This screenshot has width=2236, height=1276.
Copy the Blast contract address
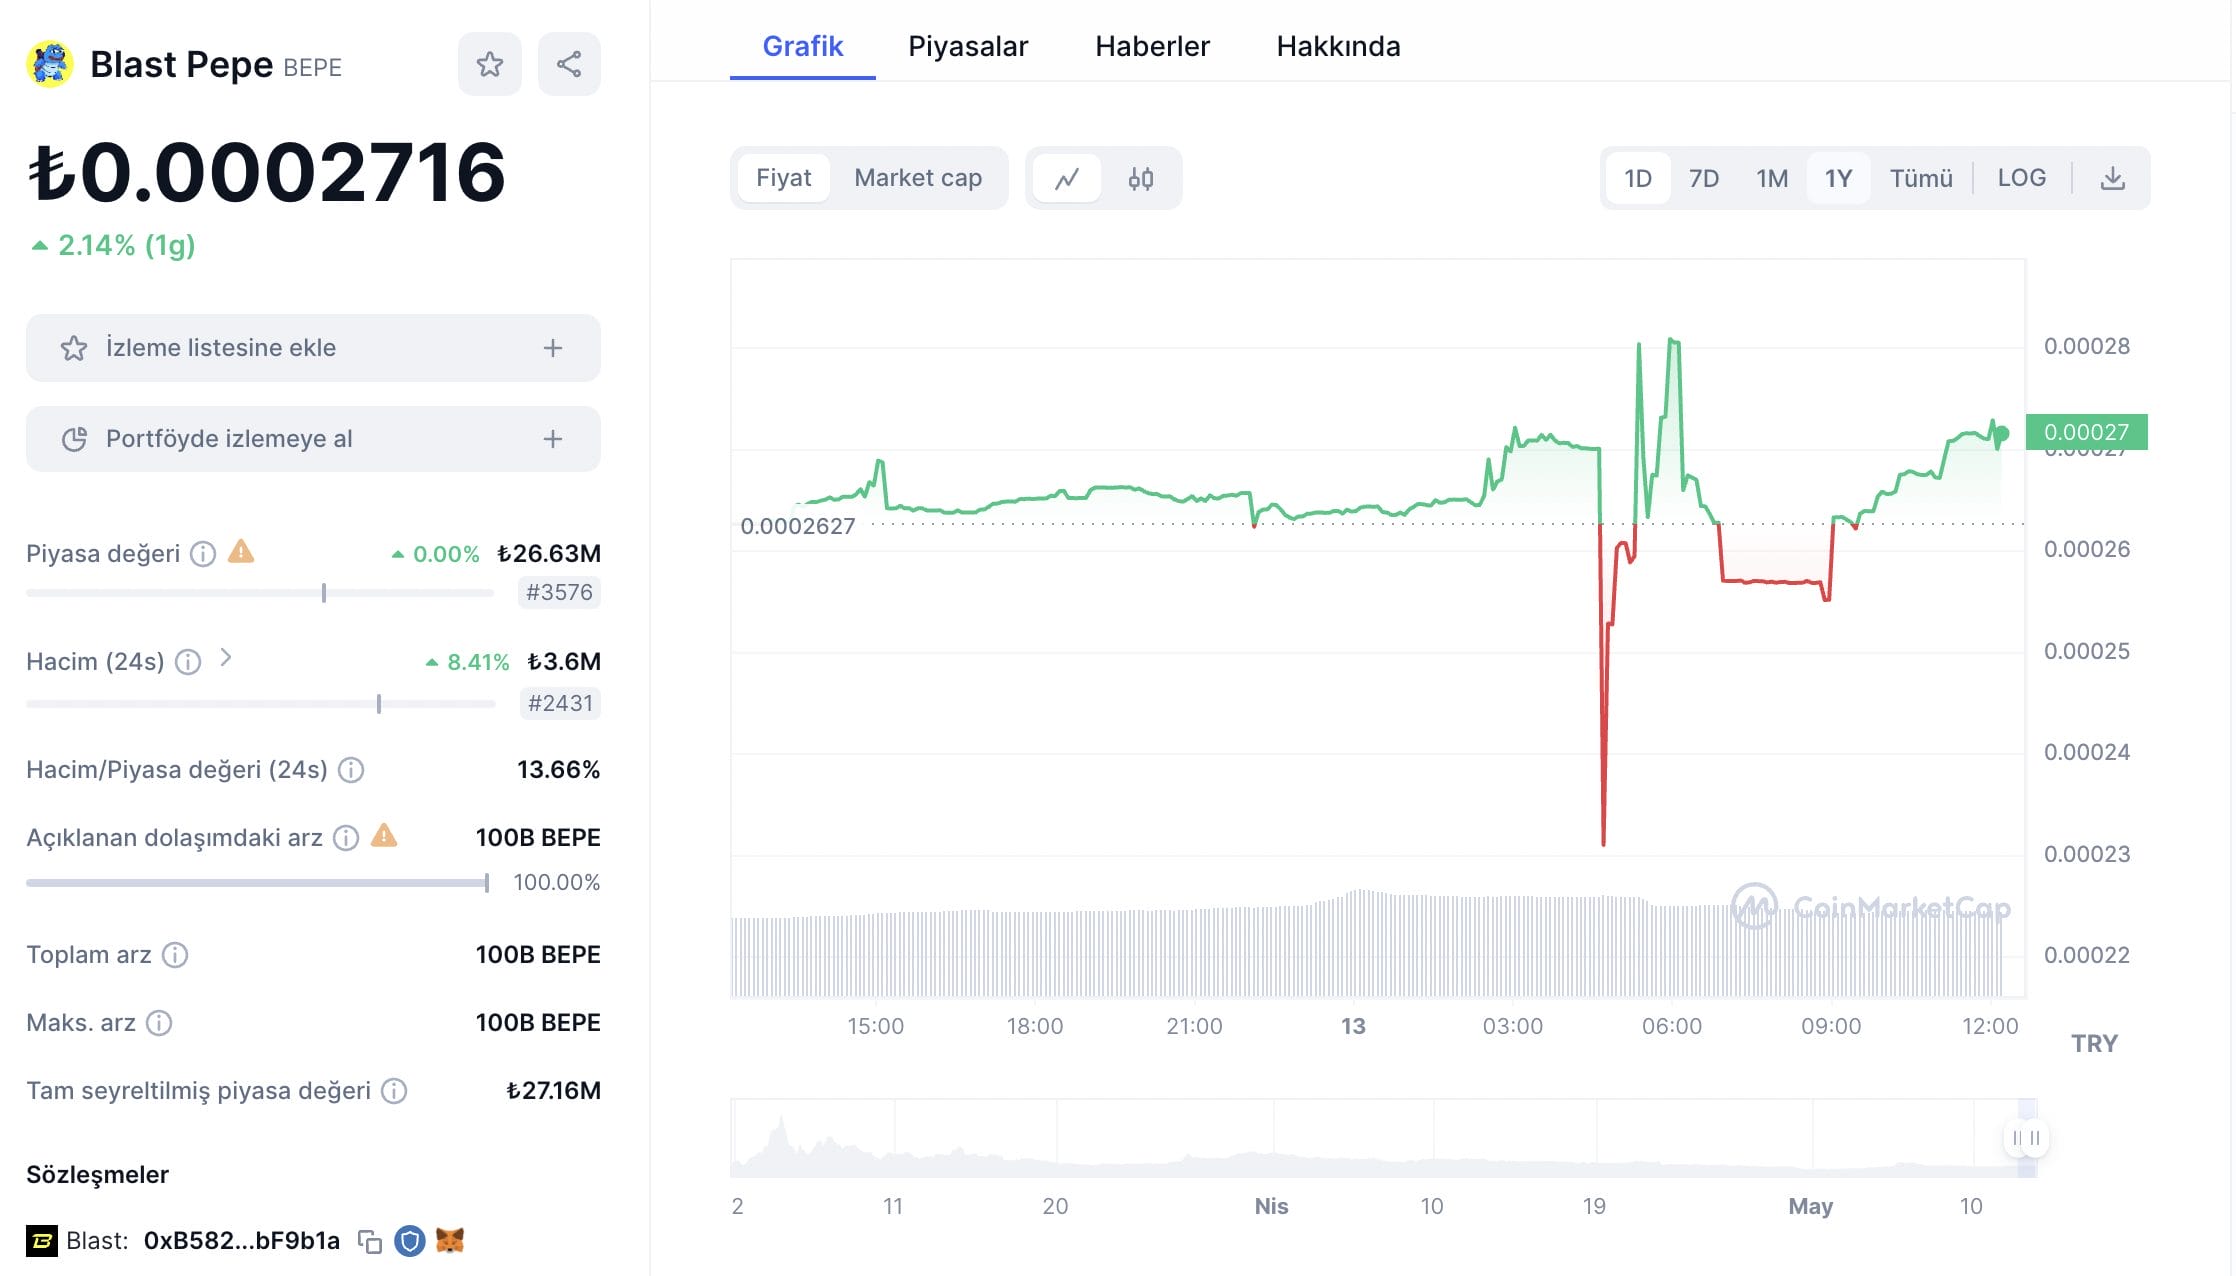click(370, 1242)
